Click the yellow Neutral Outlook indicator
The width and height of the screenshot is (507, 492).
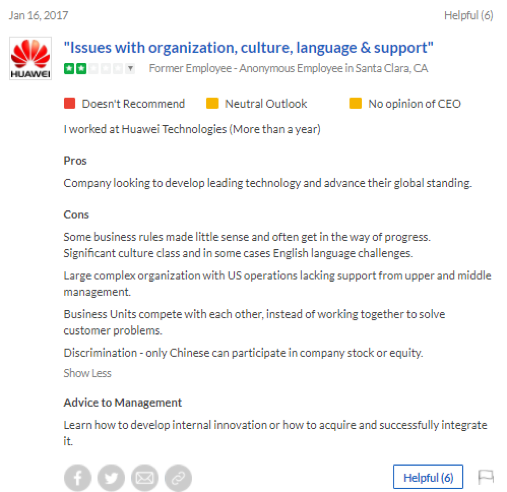point(212,103)
